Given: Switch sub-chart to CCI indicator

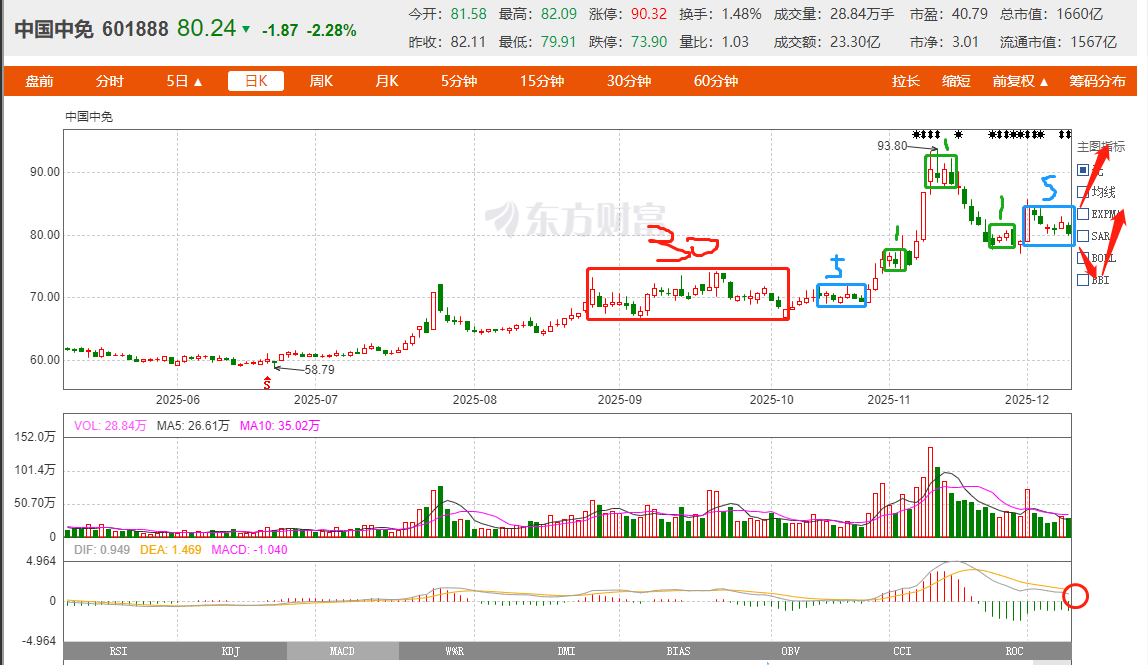Looking at the screenshot, I should (x=903, y=651).
